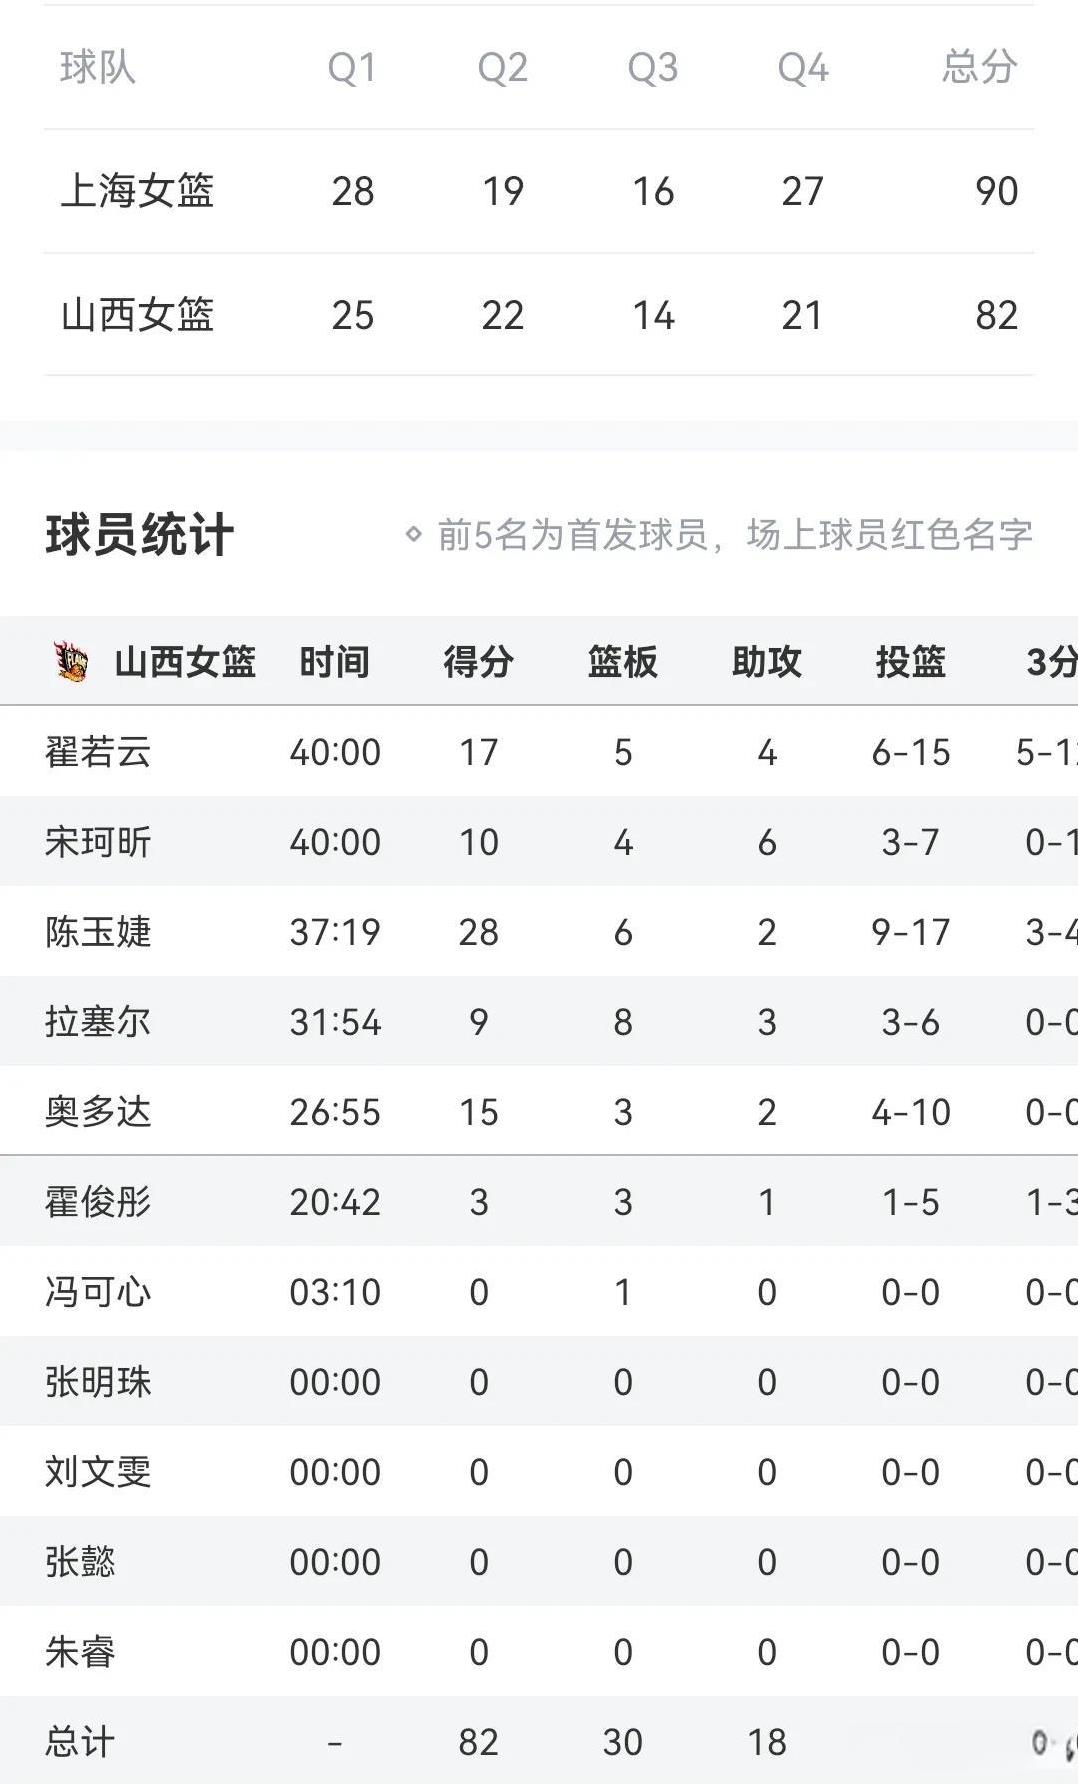Open the 山西女篮 row in score table

pos(539,315)
